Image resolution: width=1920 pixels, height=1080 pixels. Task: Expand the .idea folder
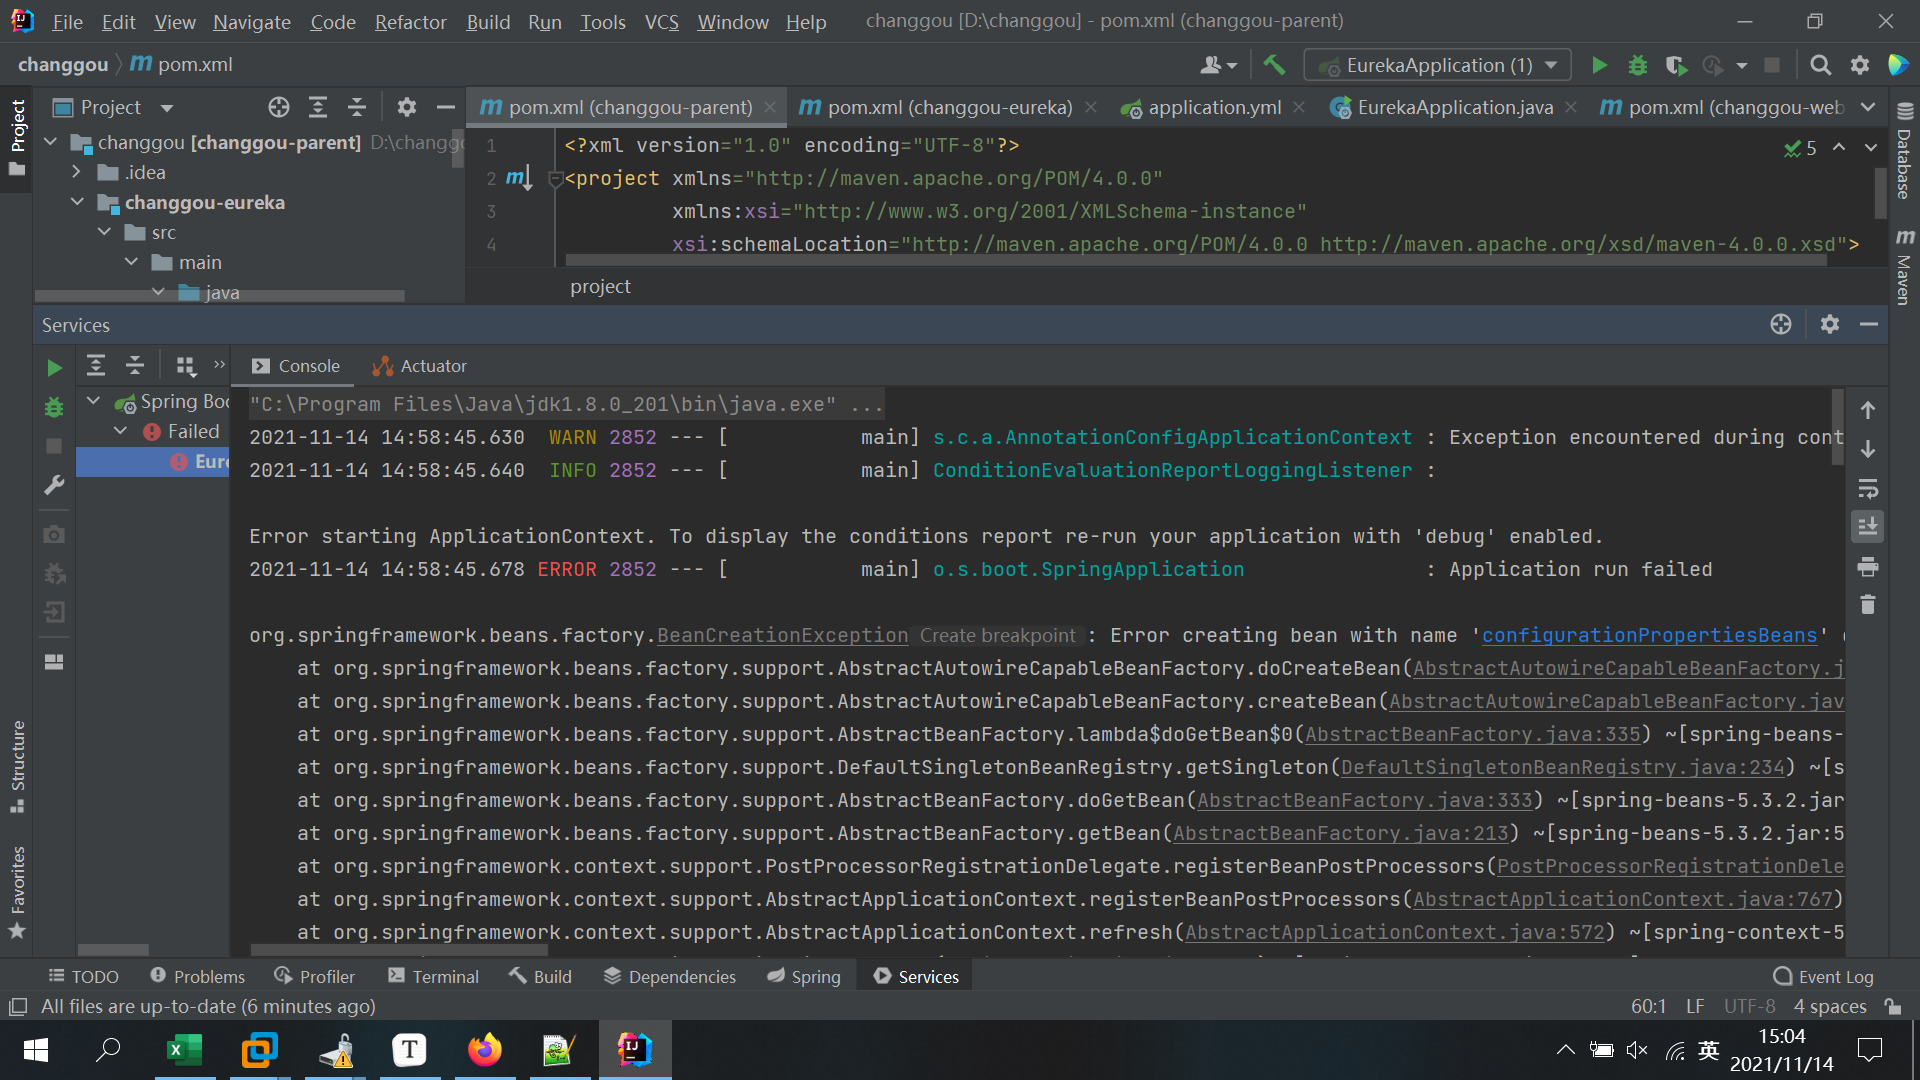tap(77, 172)
